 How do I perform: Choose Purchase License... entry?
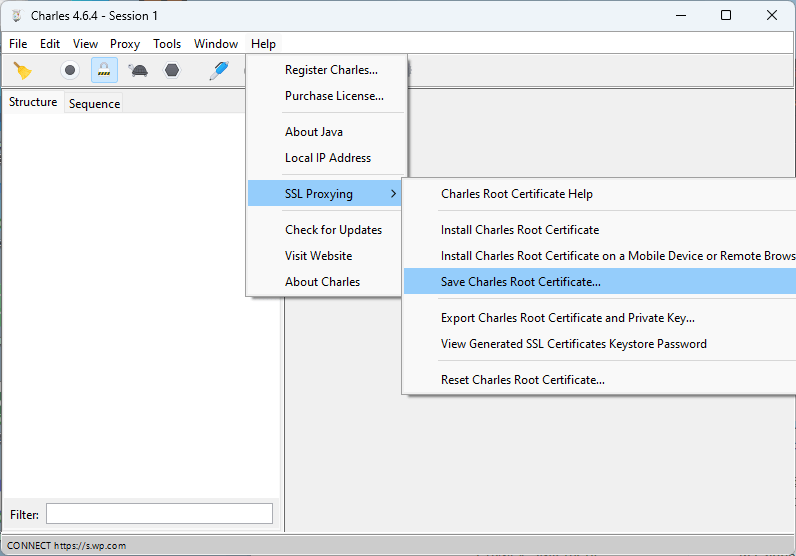point(327,95)
